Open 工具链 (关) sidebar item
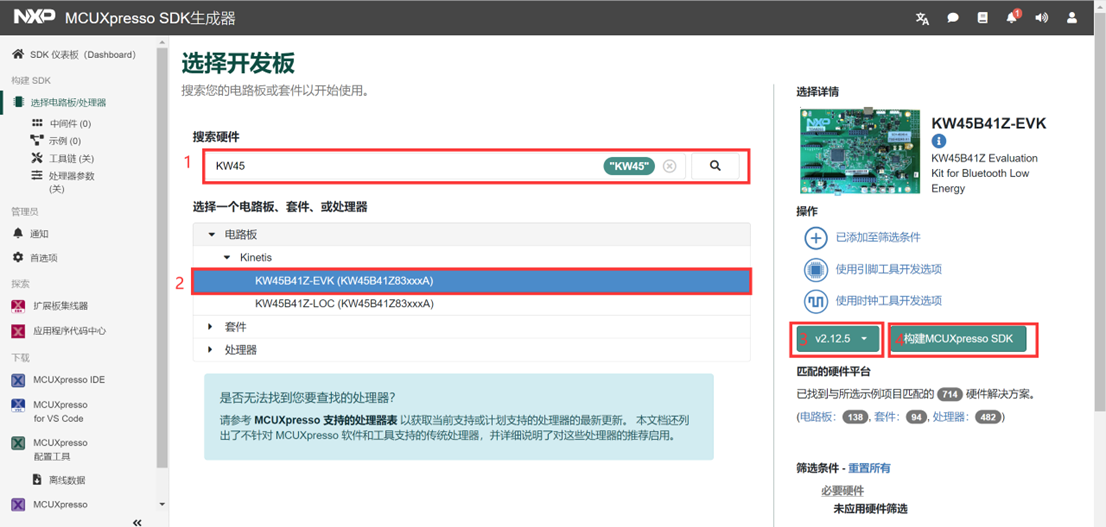The image size is (1106, 527). tap(71, 158)
